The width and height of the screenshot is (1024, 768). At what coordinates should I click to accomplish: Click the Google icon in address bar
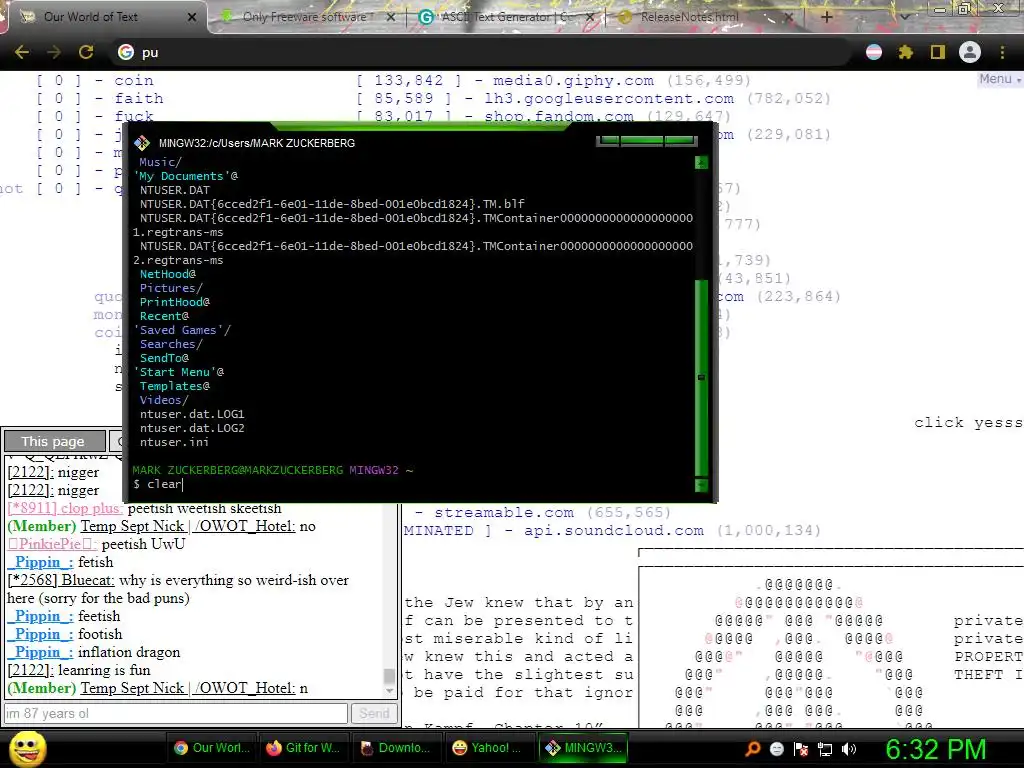pos(125,52)
